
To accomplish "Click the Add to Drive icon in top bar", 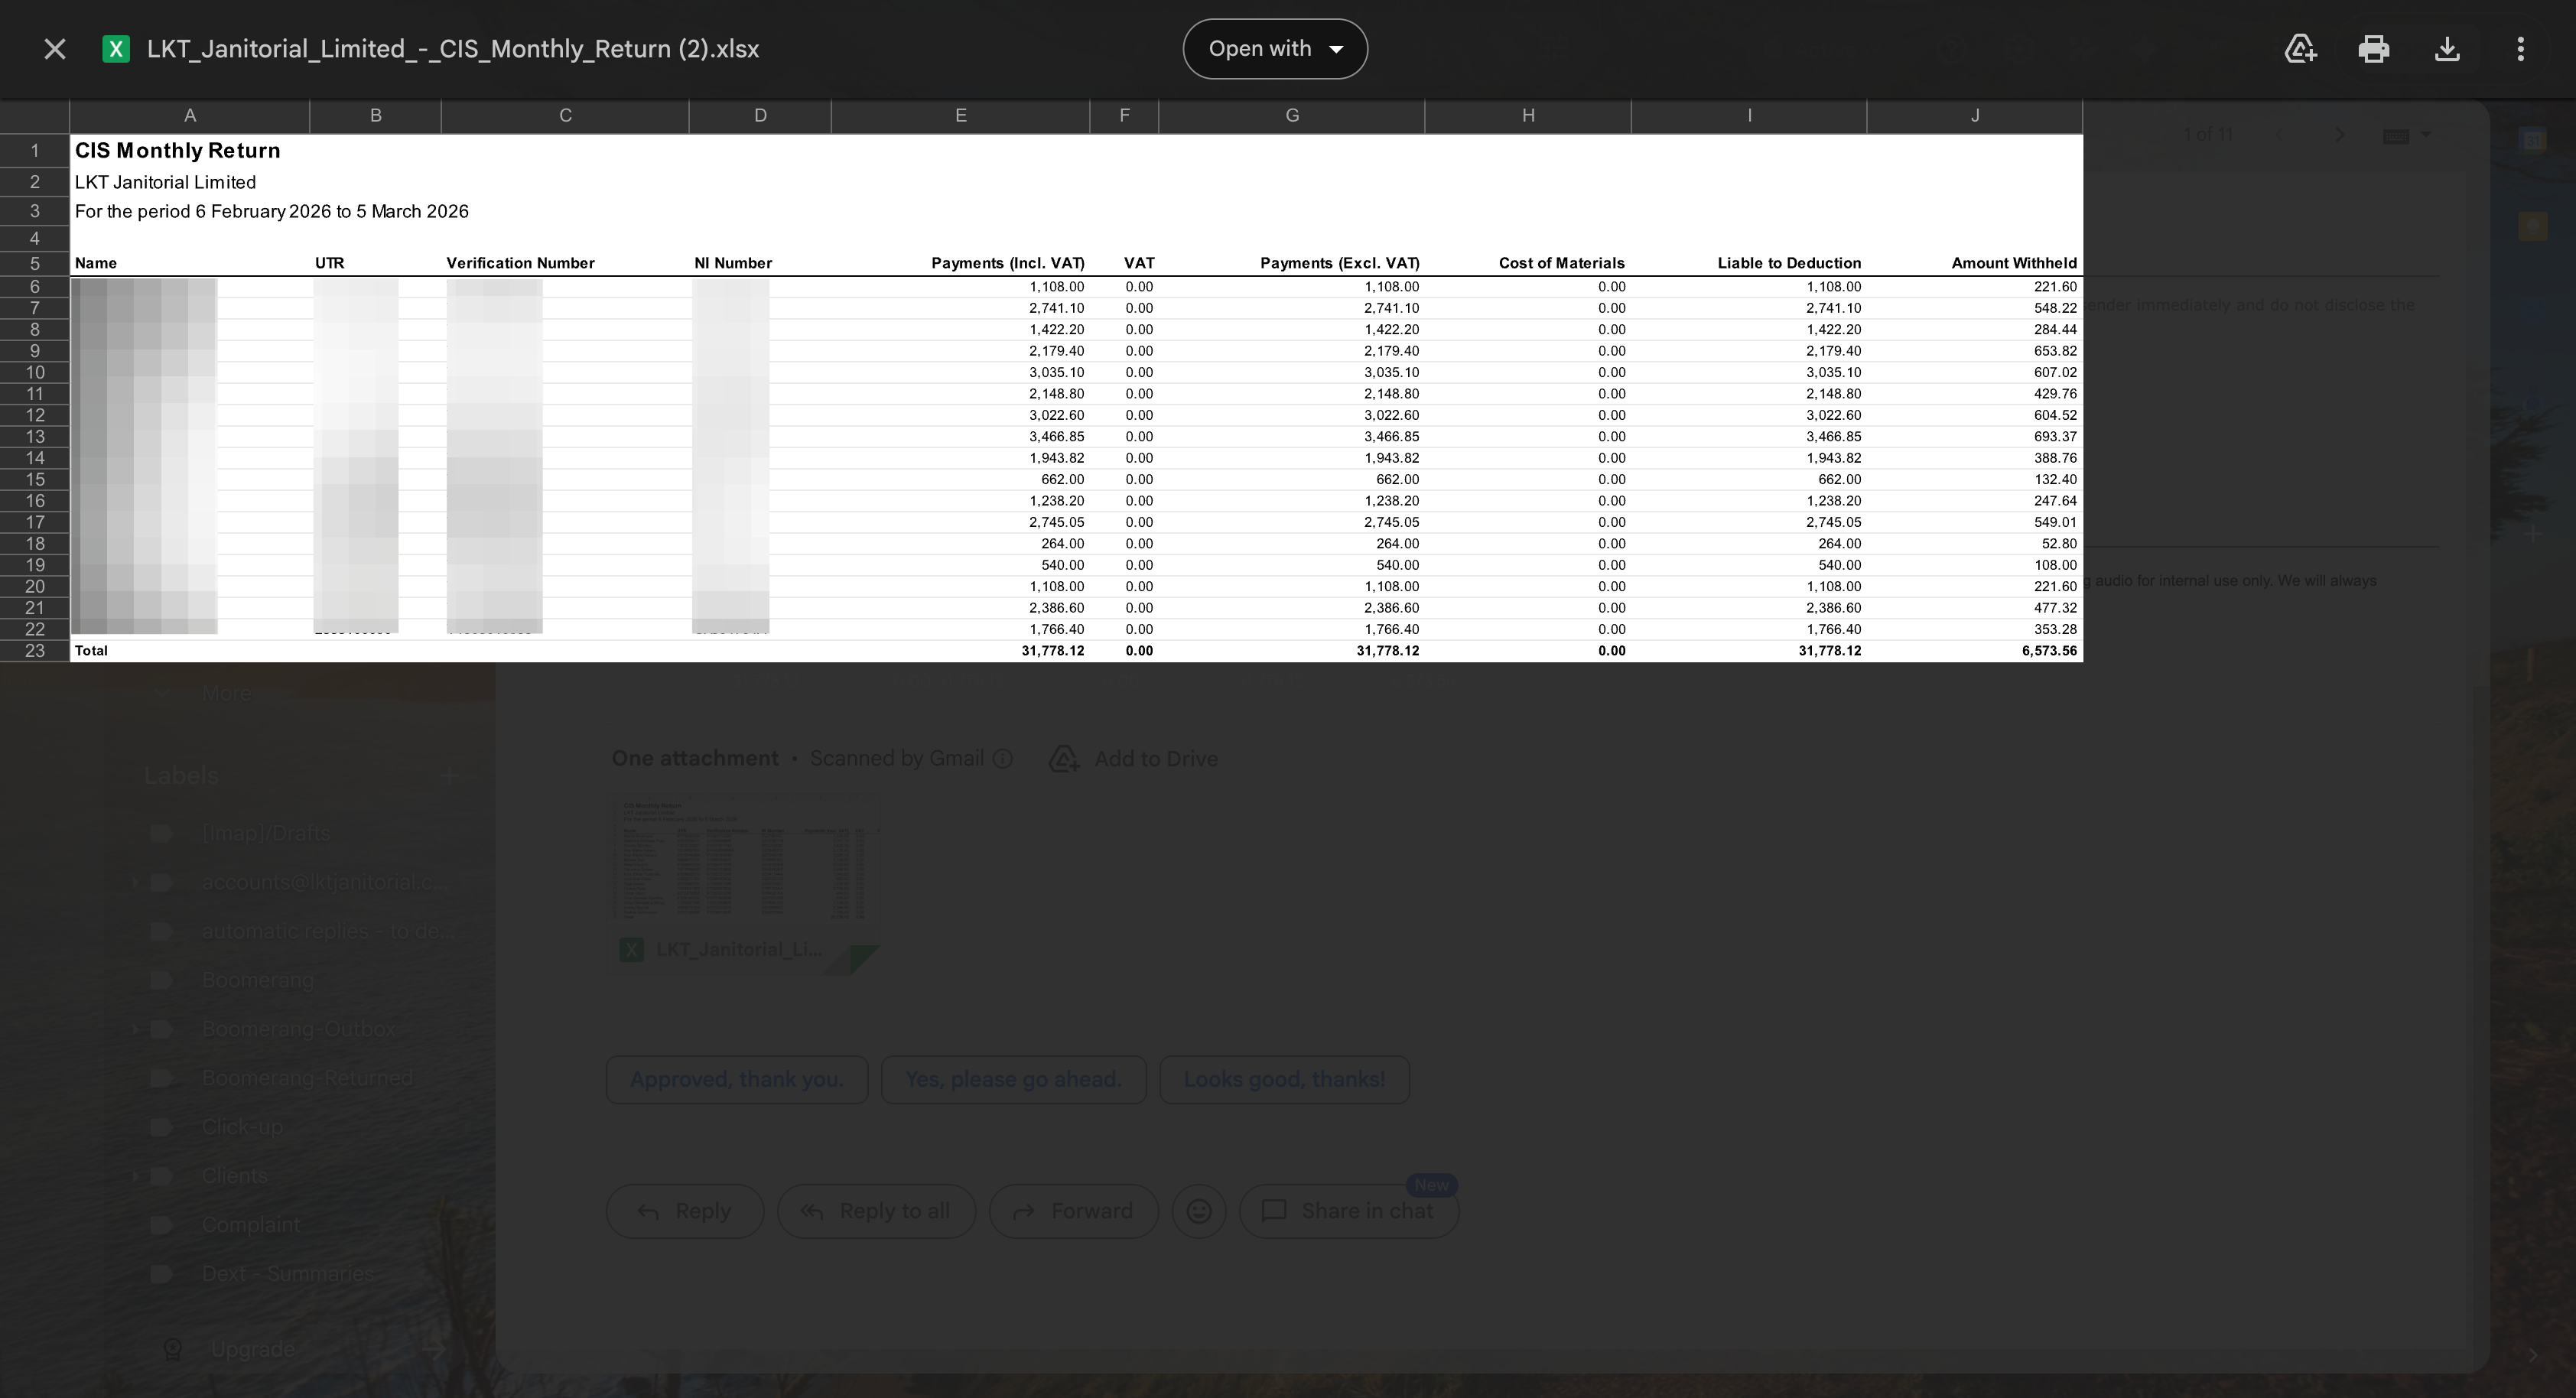I will pos(2300,49).
